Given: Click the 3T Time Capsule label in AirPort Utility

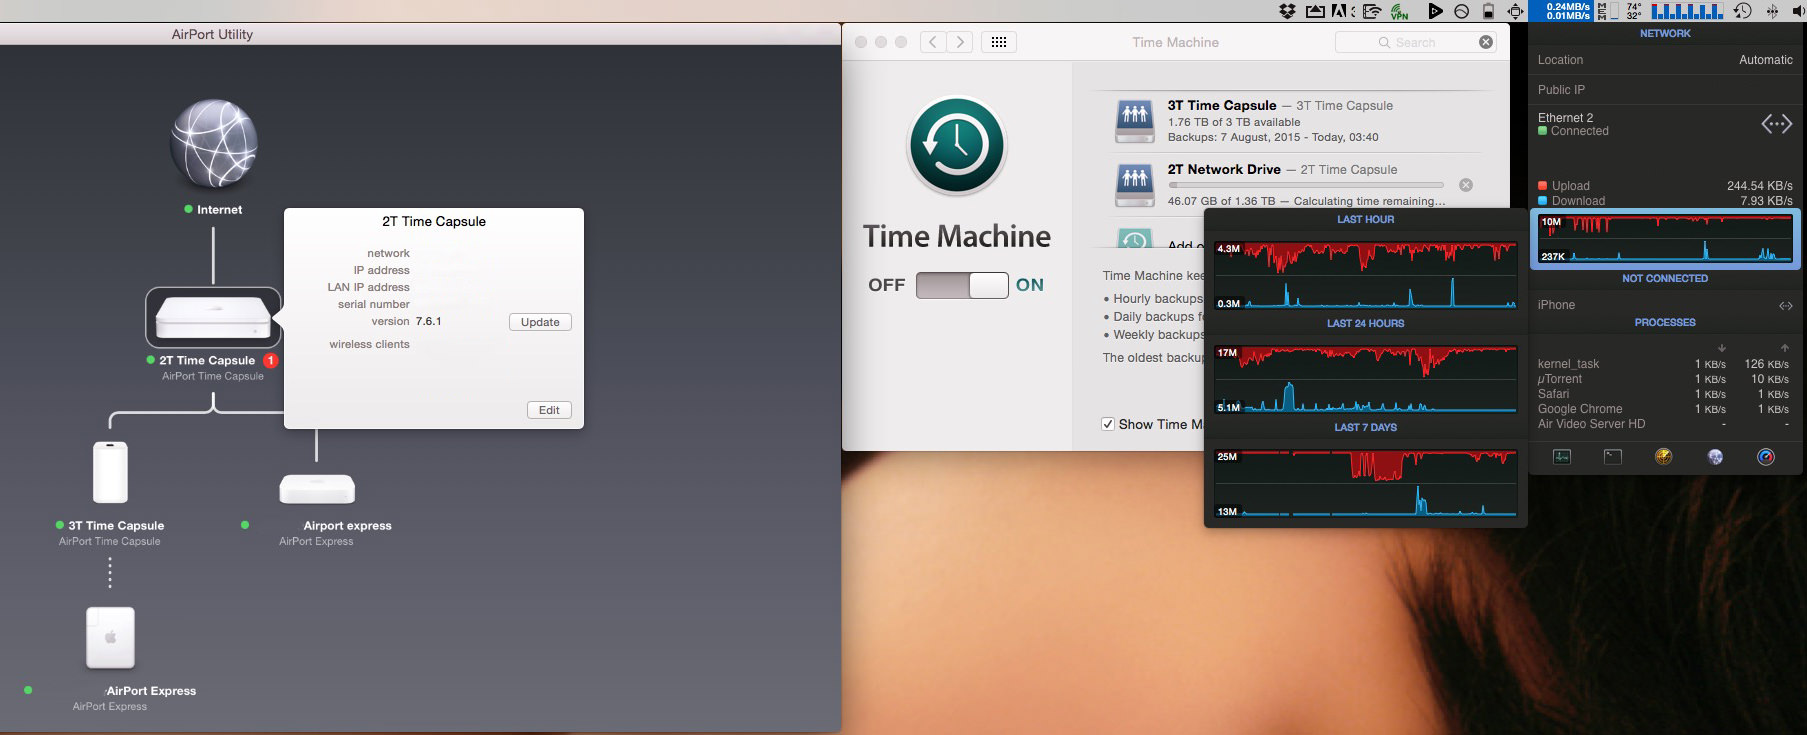Looking at the screenshot, I should point(116,525).
